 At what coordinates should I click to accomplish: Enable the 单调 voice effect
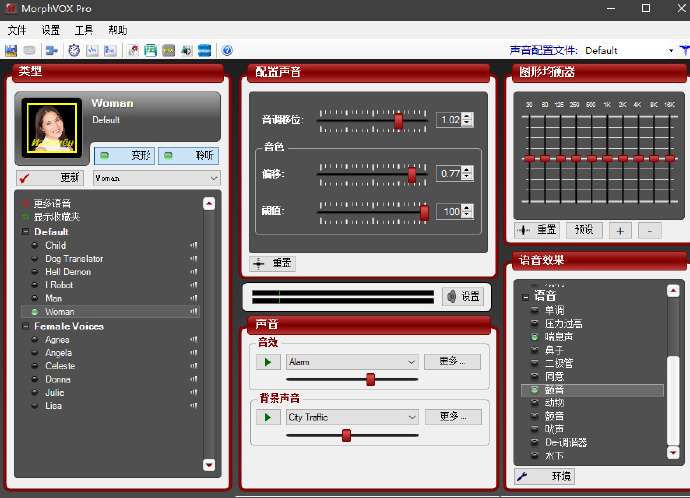(535, 311)
